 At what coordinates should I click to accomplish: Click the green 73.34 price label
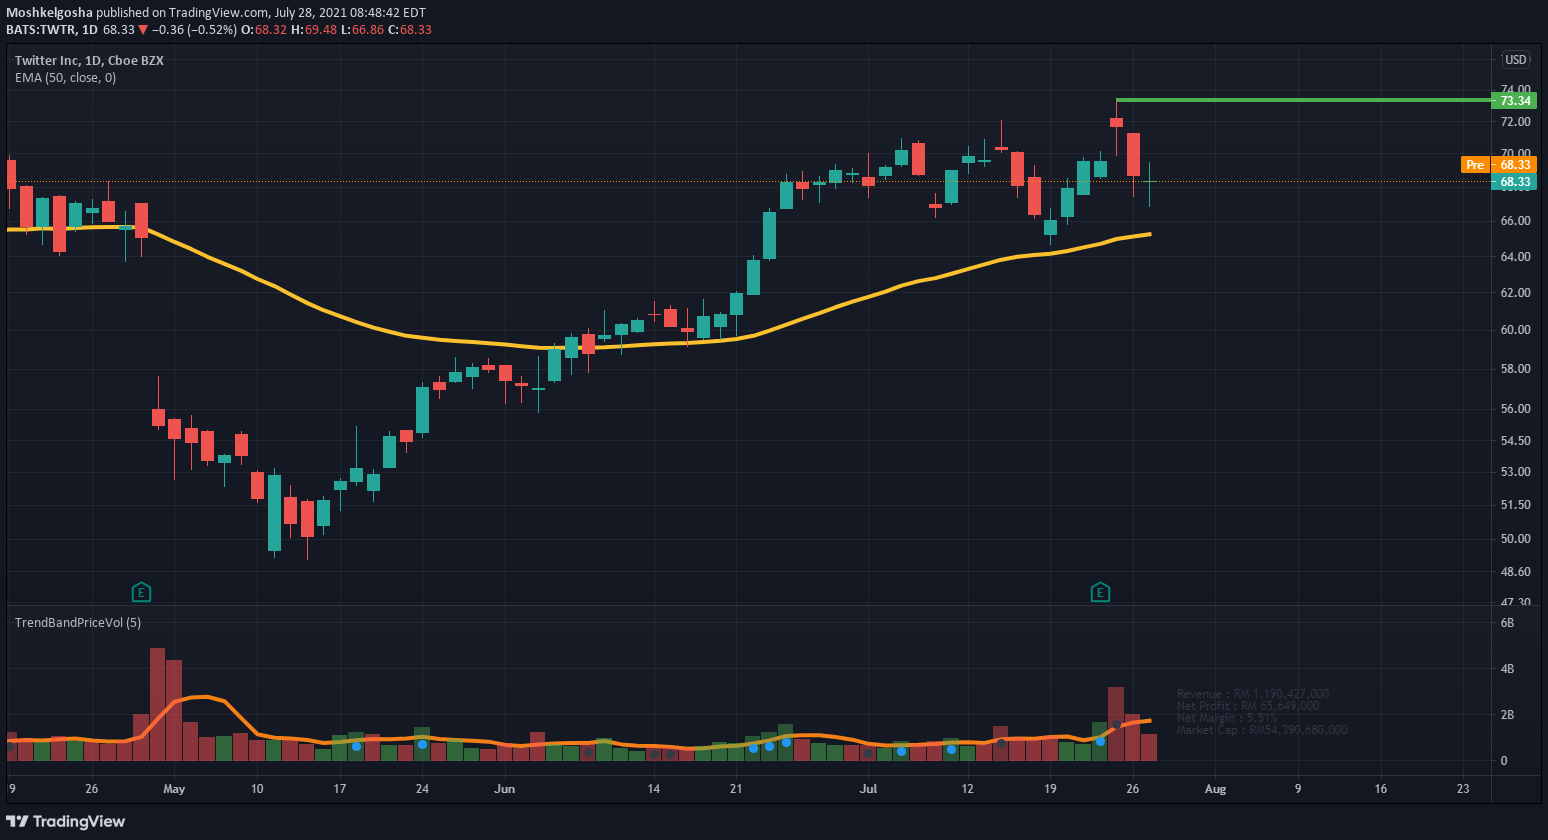[1516, 100]
